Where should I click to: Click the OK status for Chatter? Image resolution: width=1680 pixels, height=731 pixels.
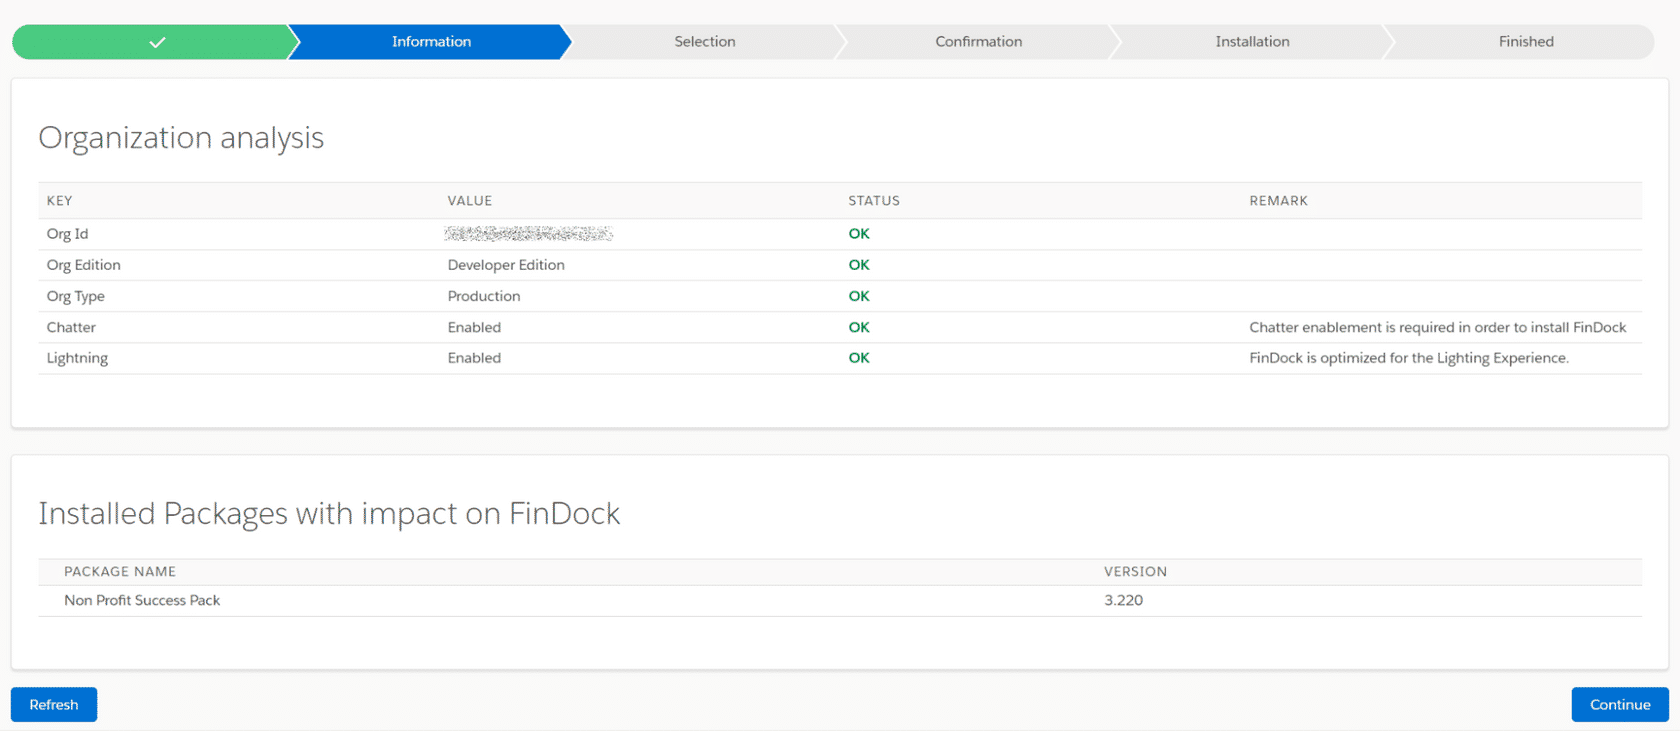[859, 327]
